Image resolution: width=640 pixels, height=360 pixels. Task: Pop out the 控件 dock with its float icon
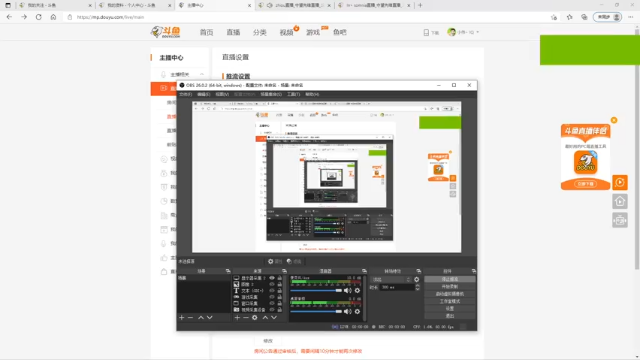[x=473, y=271]
